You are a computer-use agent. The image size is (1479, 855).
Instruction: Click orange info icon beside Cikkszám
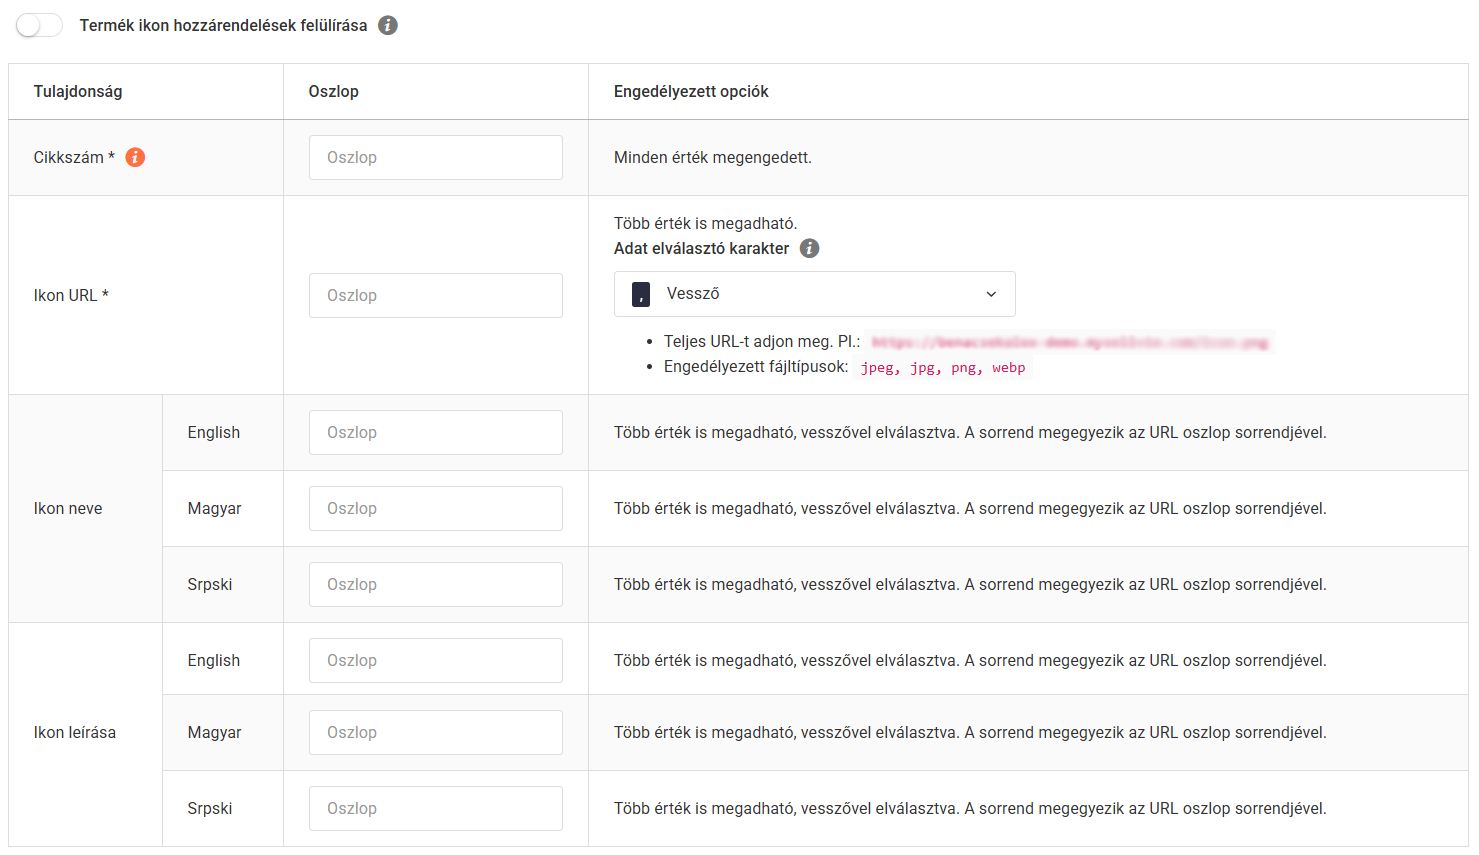[135, 157]
